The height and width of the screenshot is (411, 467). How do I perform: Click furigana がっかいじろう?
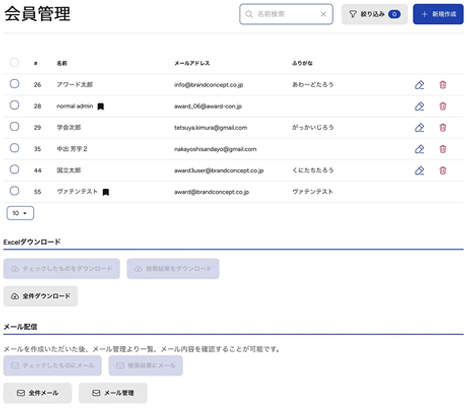(x=313, y=127)
